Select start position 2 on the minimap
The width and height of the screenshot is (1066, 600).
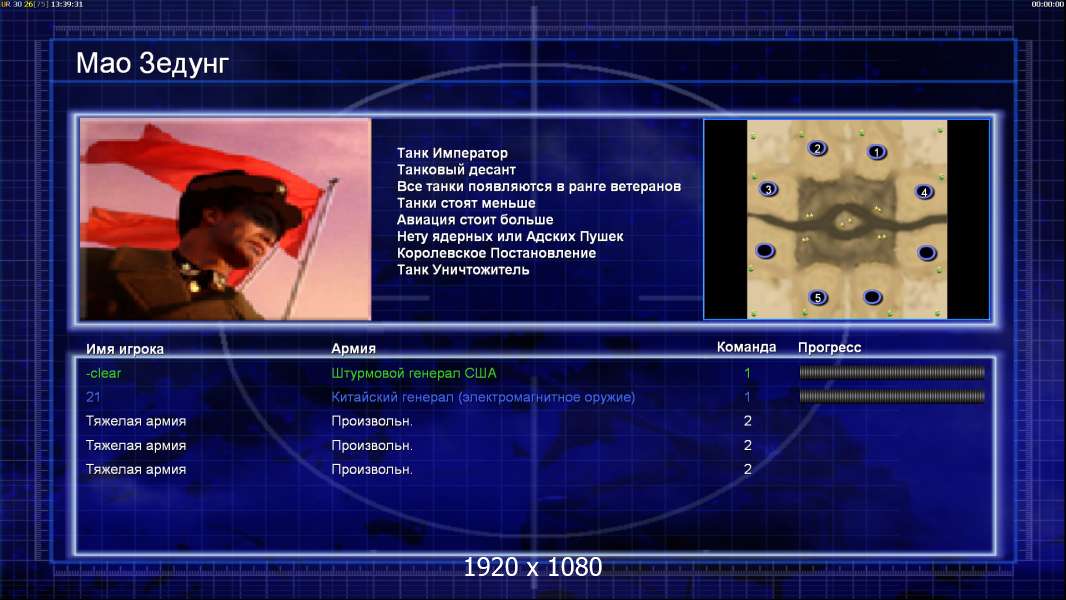click(x=817, y=148)
